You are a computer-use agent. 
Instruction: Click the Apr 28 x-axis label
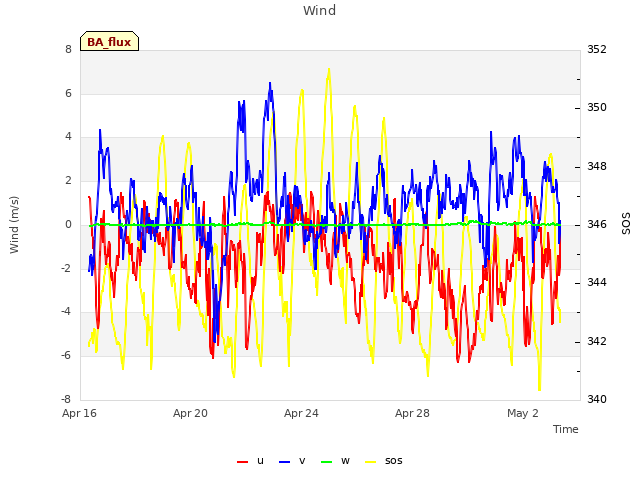(x=412, y=413)
